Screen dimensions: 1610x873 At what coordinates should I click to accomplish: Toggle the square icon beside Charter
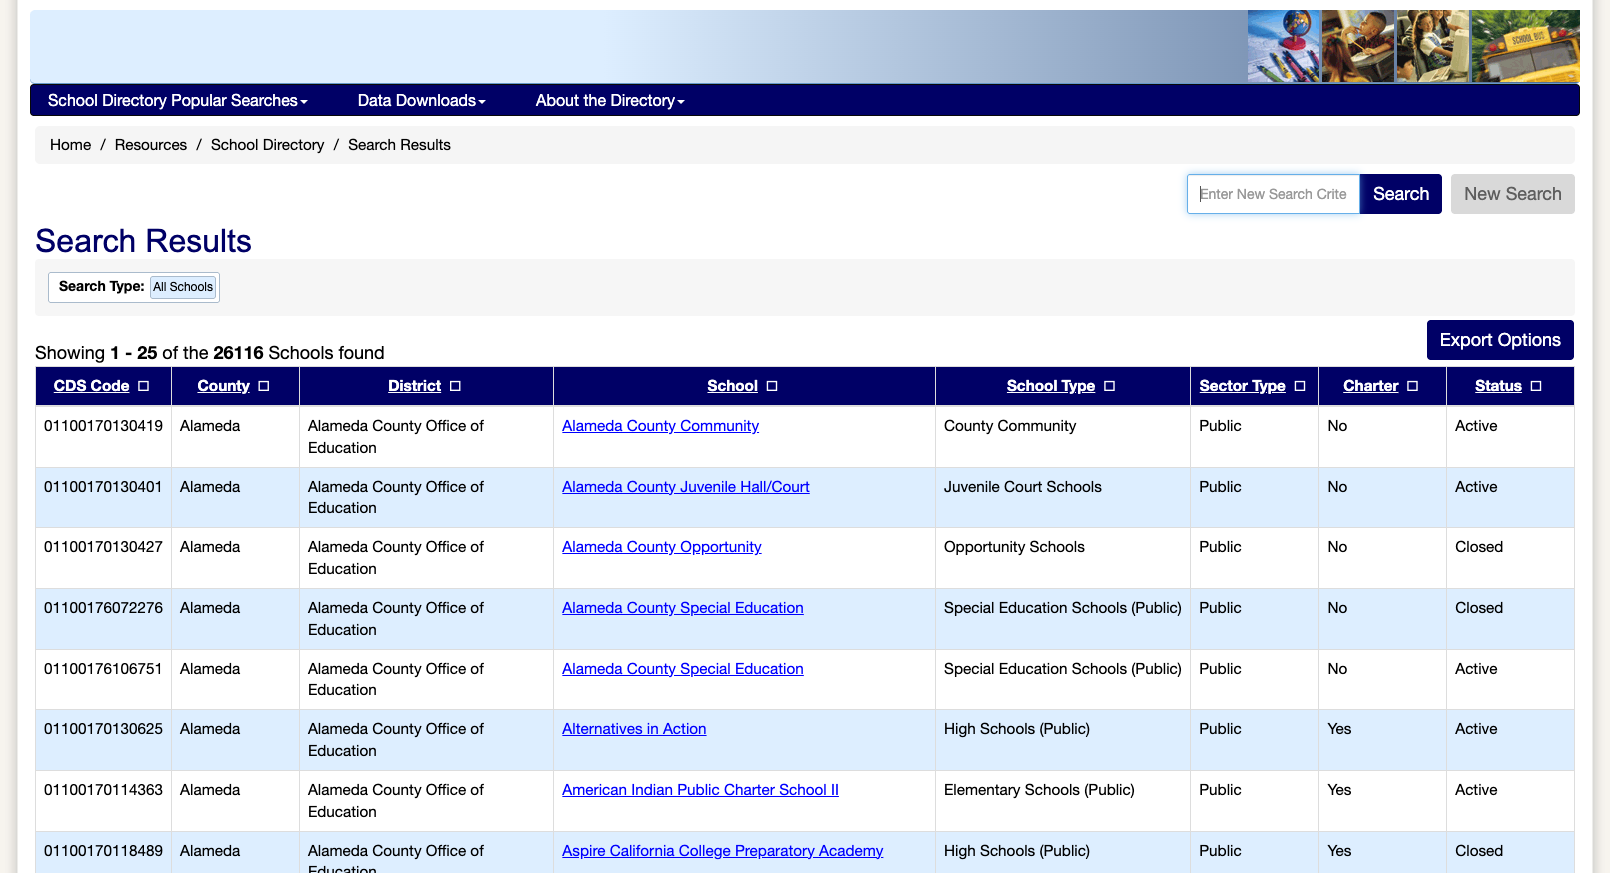pyautogui.click(x=1412, y=386)
